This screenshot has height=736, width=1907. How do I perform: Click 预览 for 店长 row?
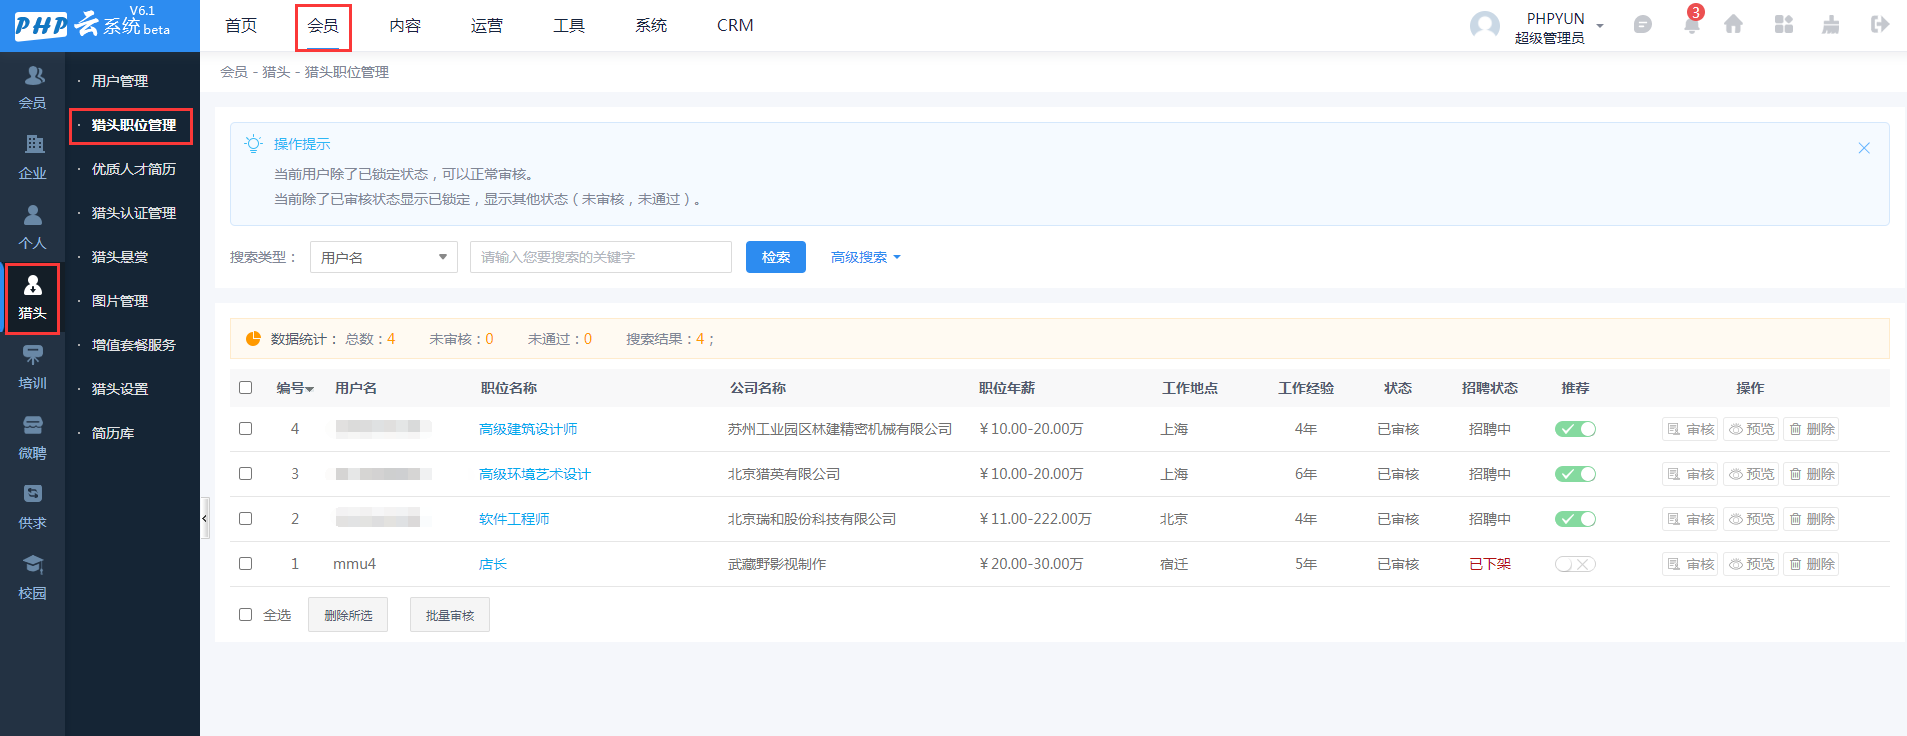pos(1751,564)
